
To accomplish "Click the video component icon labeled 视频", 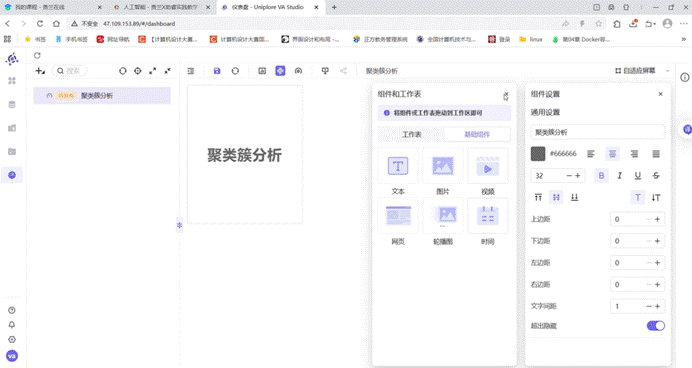I will (x=488, y=166).
